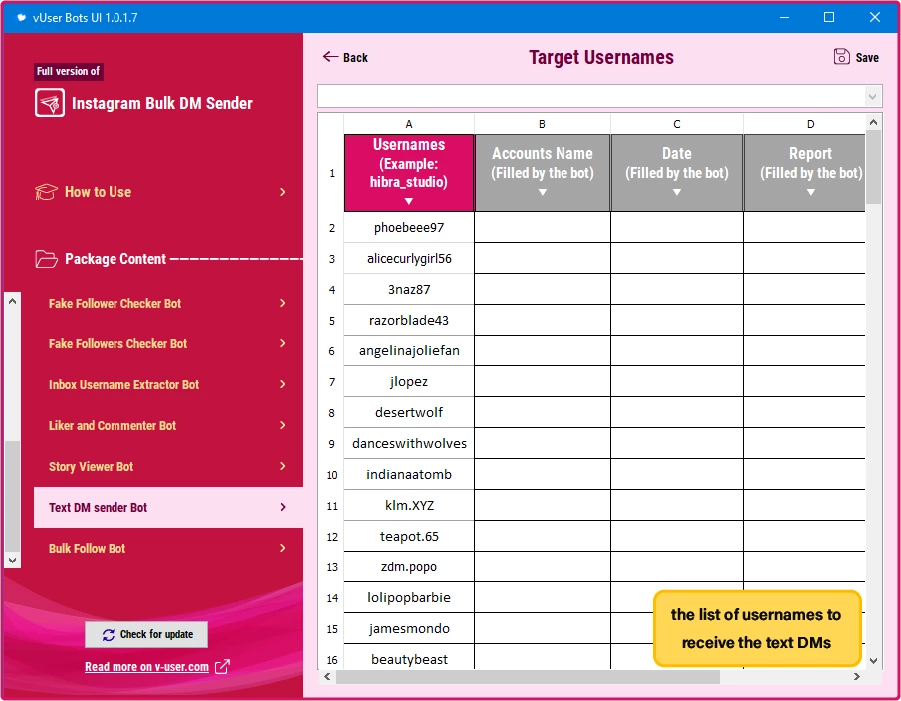Expand the How to Use chevron

pyautogui.click(x=283, y=192)
